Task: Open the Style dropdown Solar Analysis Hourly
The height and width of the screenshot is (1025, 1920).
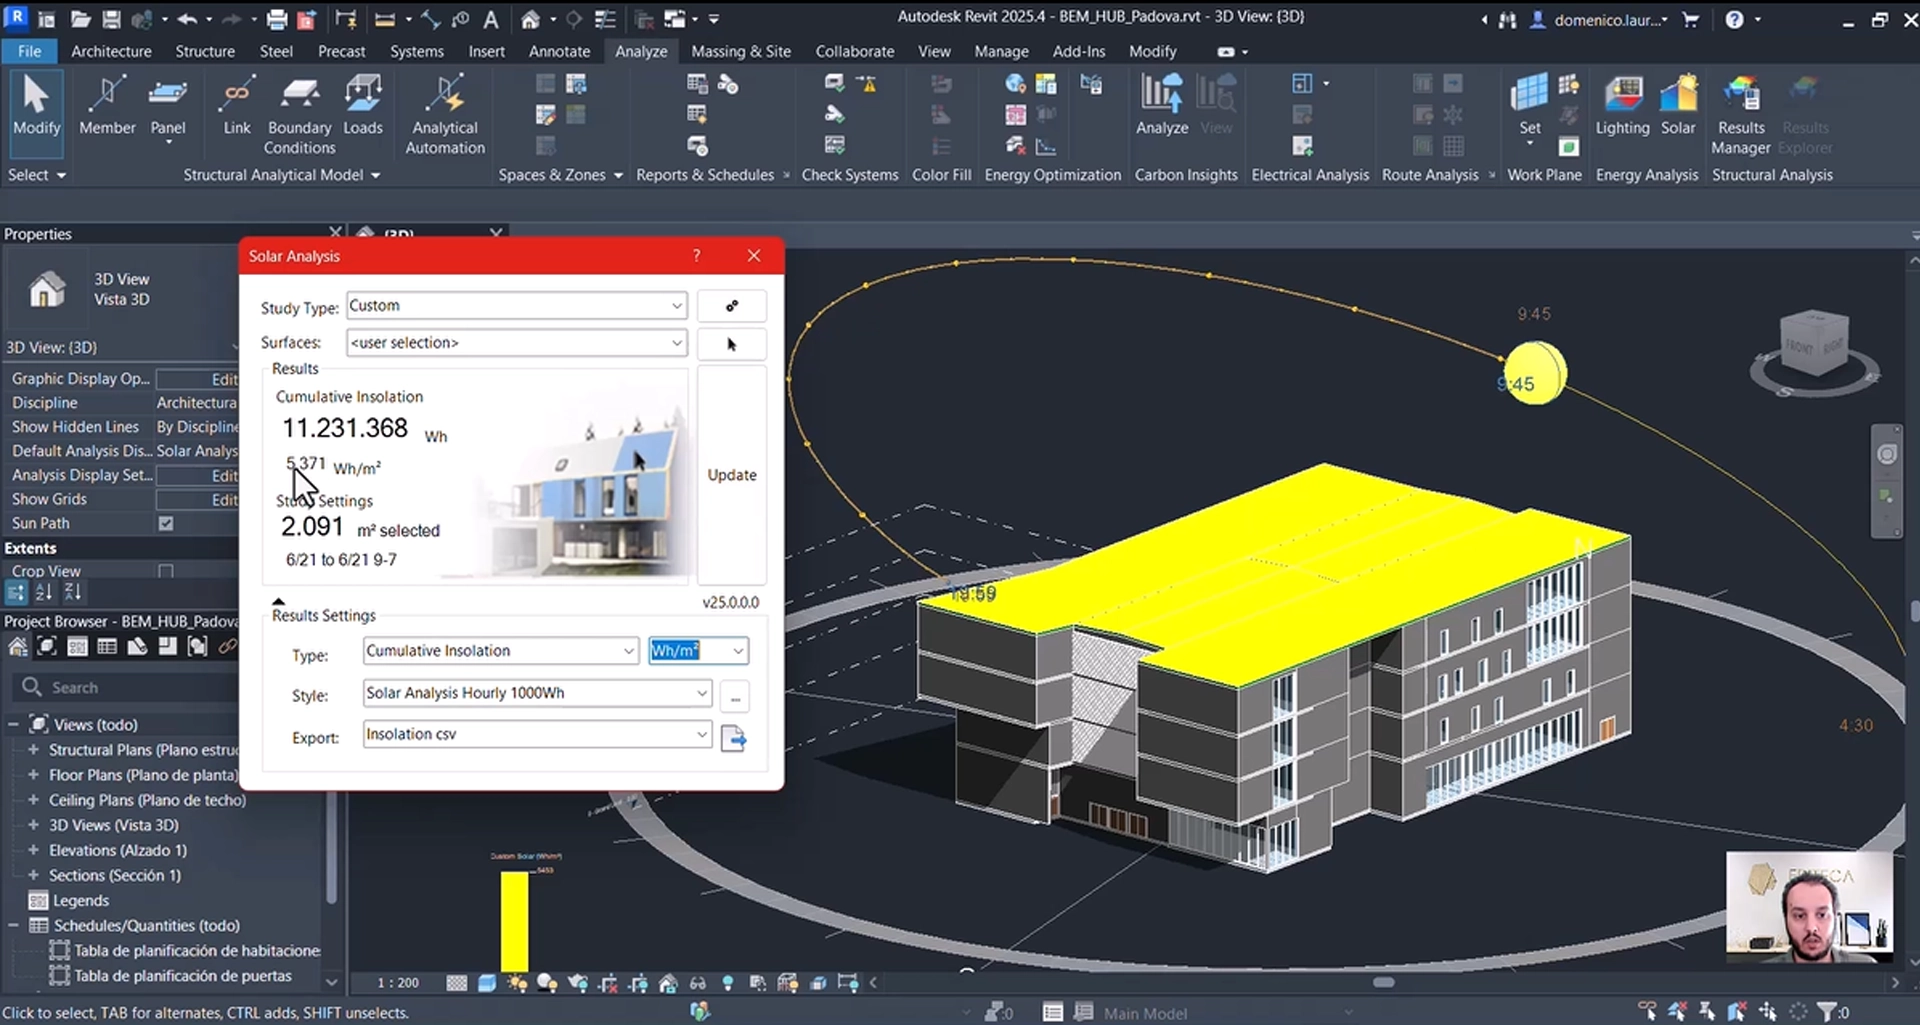Action: coord(537,693)
